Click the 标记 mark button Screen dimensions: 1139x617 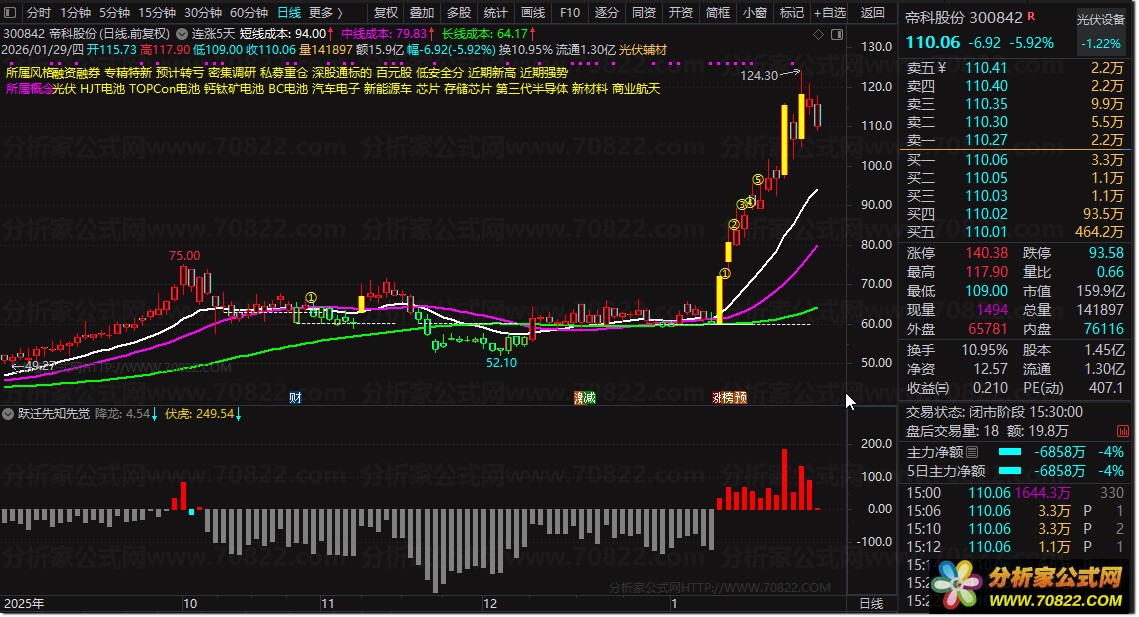pyautogui.click(x=792, y=12)
